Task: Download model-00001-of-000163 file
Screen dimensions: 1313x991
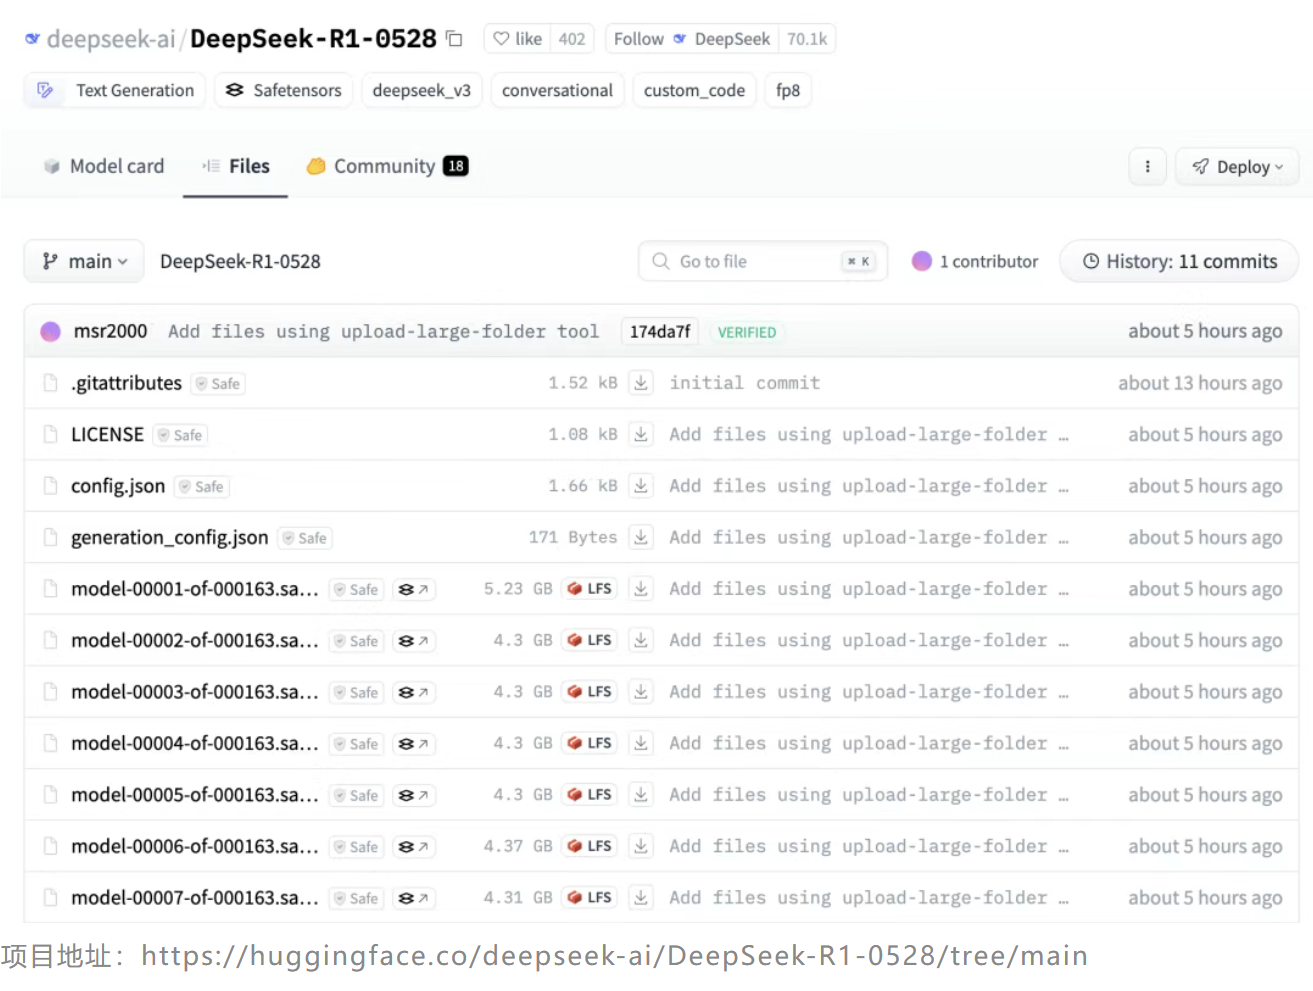Action: coord(641,588)
